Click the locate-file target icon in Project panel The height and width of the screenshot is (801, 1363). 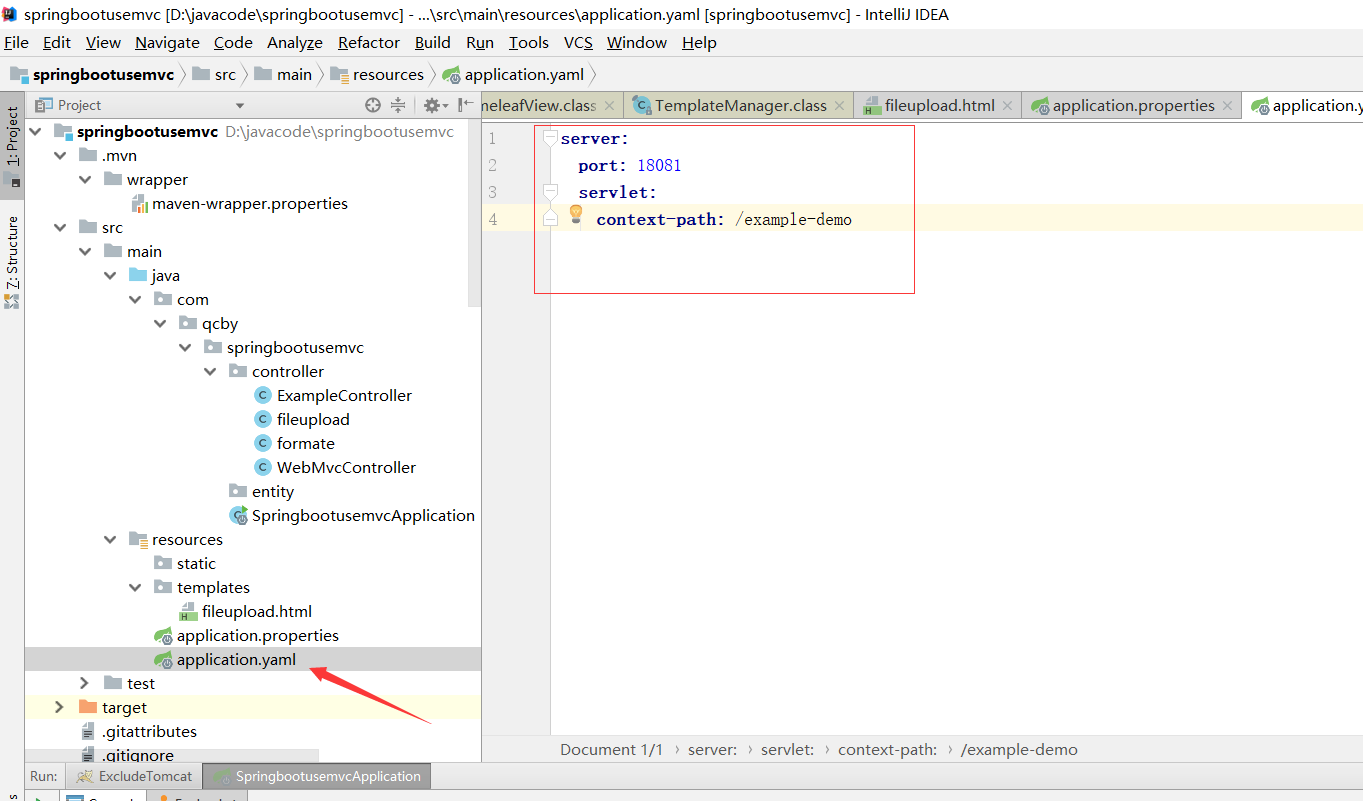click(x=373, y=105)
